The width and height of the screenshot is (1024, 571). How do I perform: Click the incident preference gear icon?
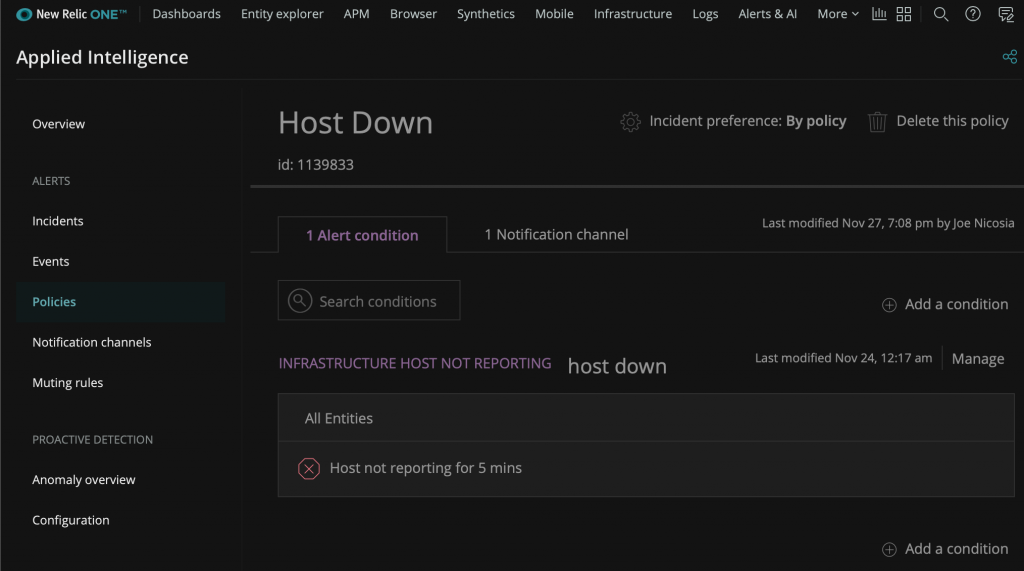tap(630, 122)
